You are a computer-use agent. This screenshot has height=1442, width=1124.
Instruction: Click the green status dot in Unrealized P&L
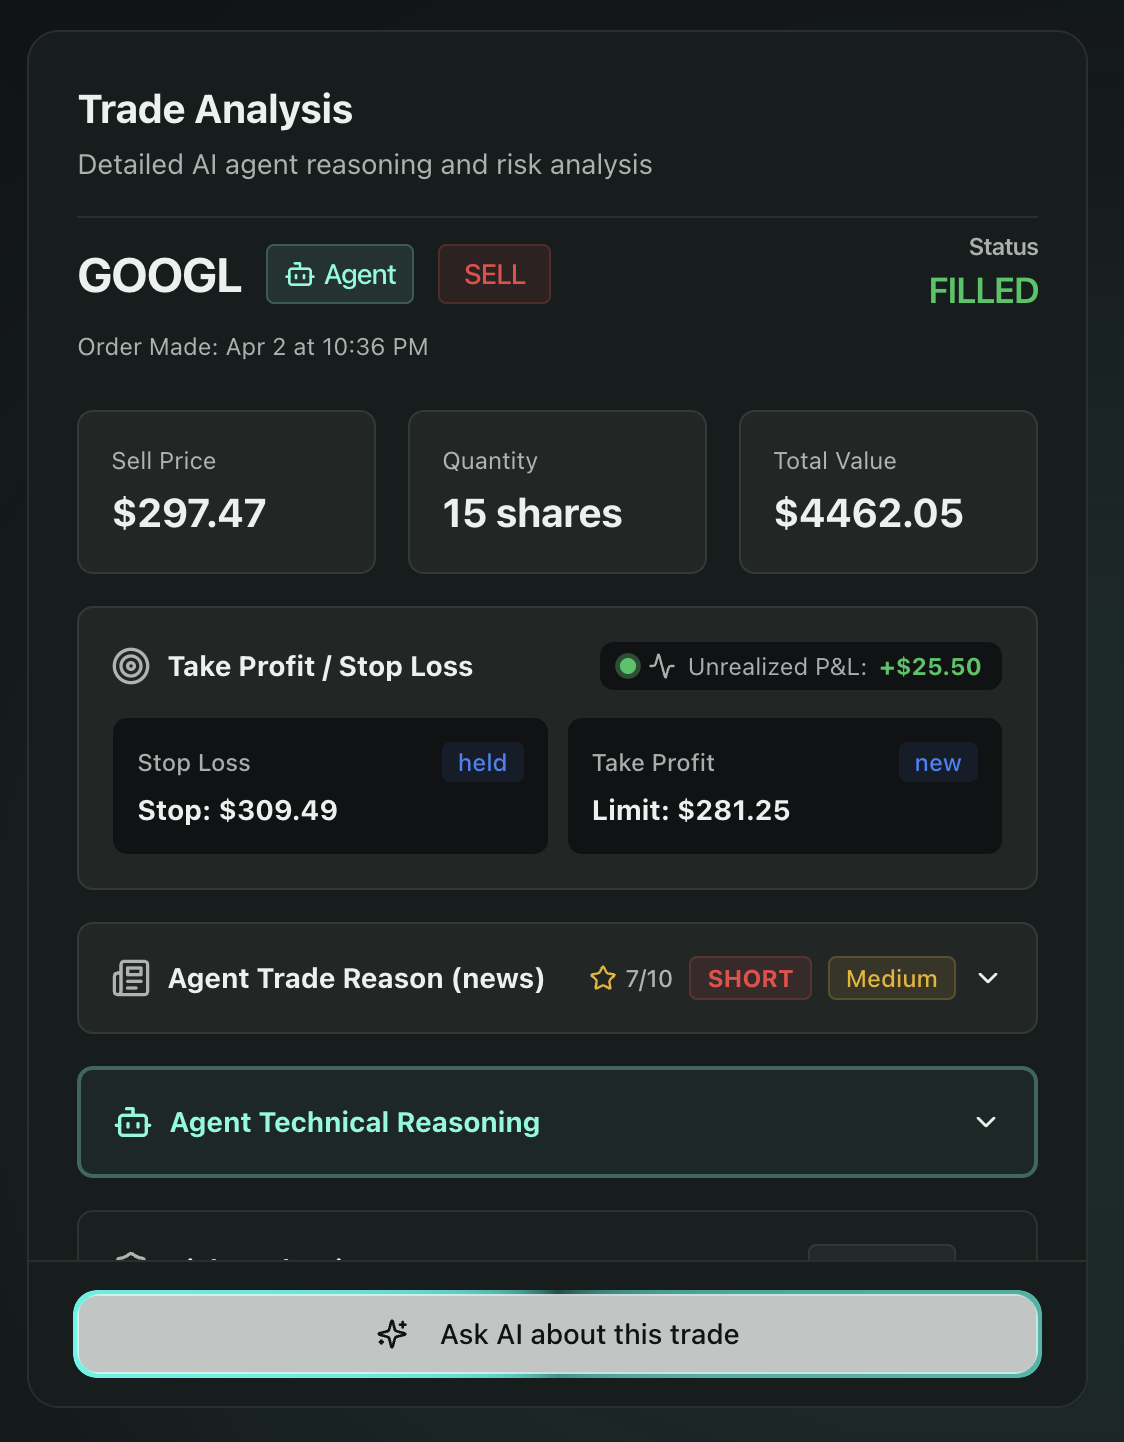tap(628, 666)
